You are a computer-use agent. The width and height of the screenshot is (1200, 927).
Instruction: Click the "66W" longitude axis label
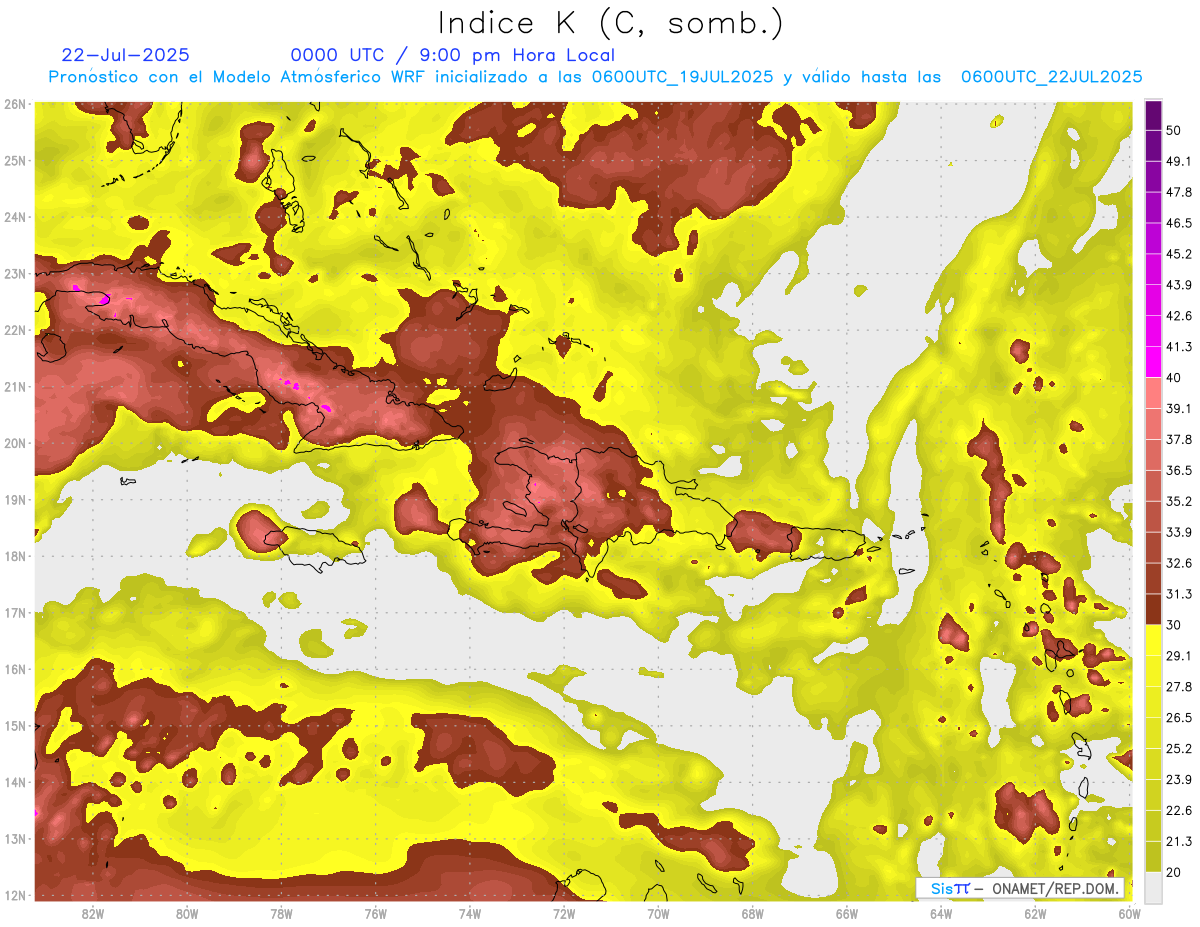[846, 914]
